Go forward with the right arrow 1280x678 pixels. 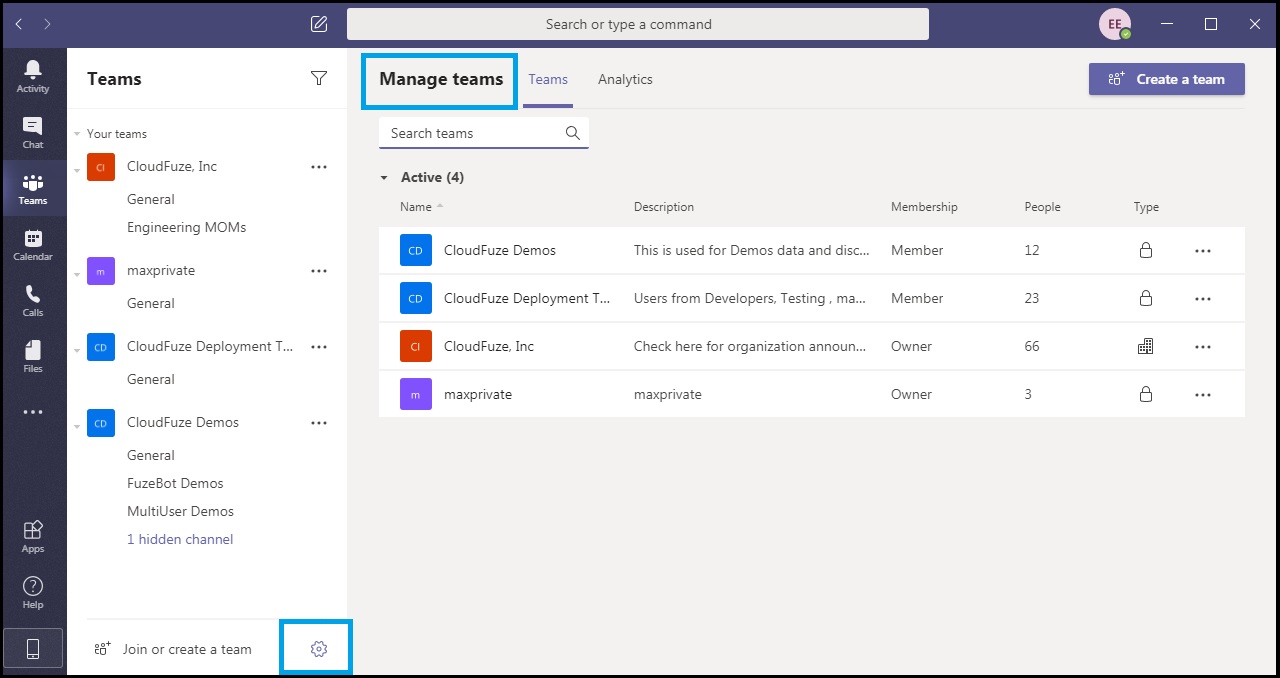tap(47, 24)
